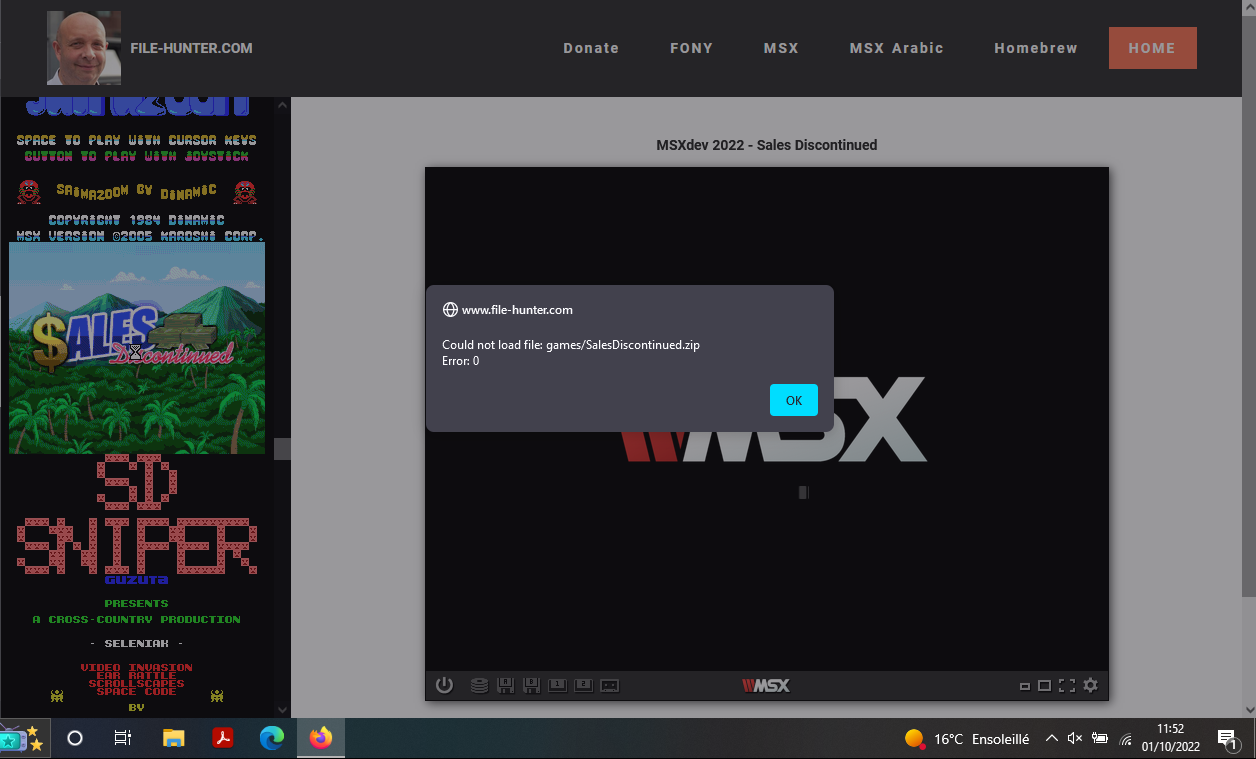The height and width of the screenshot is (759, 1256).
Task: Open the Windows notification center
Action: click(x=1227, y=739)
